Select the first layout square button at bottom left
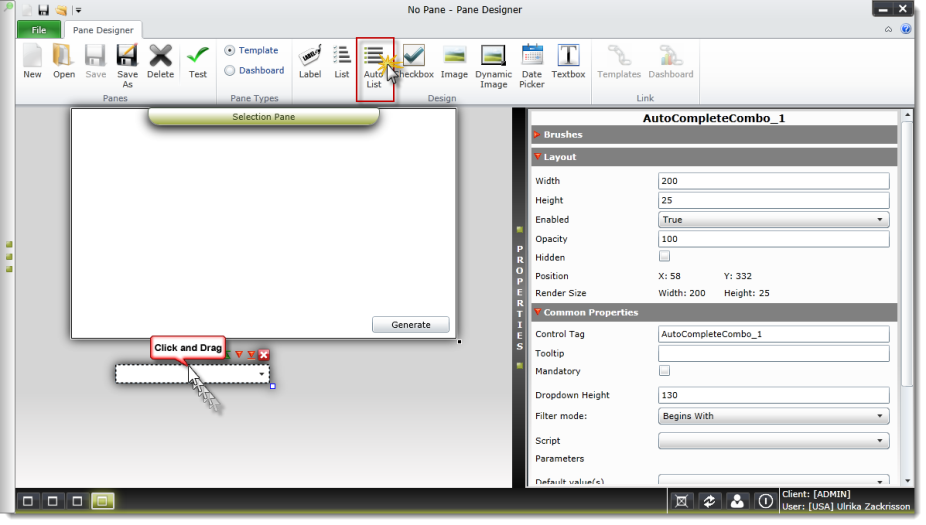The width and height of the screenshot is (926, 525). (28, 501)
